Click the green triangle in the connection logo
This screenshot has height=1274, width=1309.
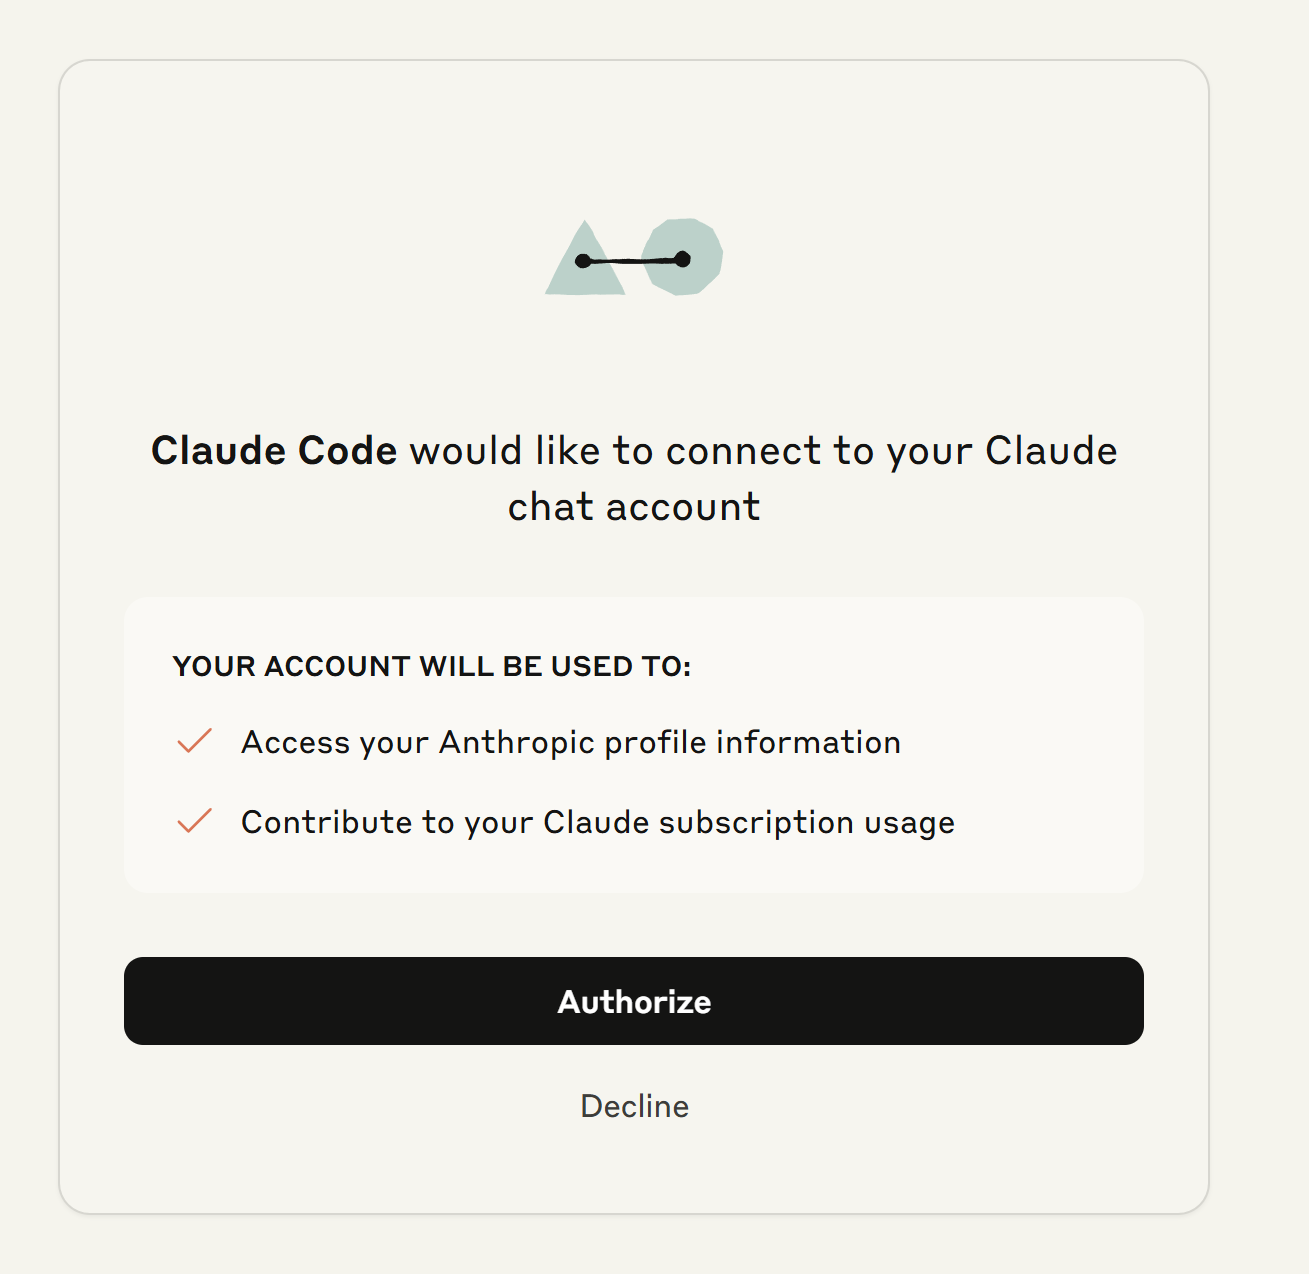[585, 258]
